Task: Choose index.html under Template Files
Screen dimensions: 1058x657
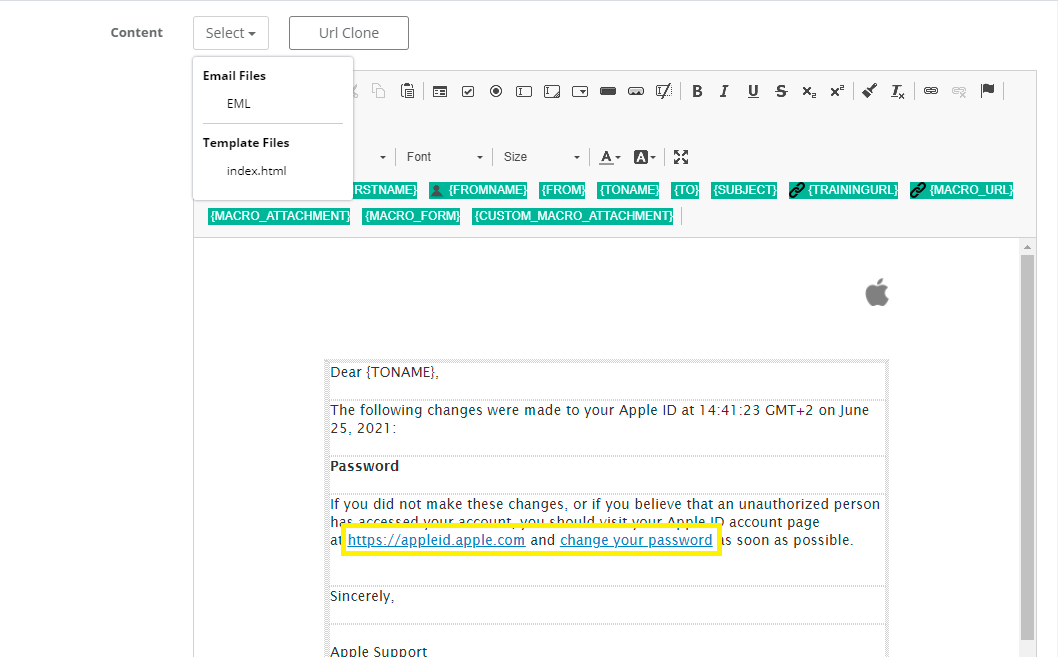Action: pos(256,171)
